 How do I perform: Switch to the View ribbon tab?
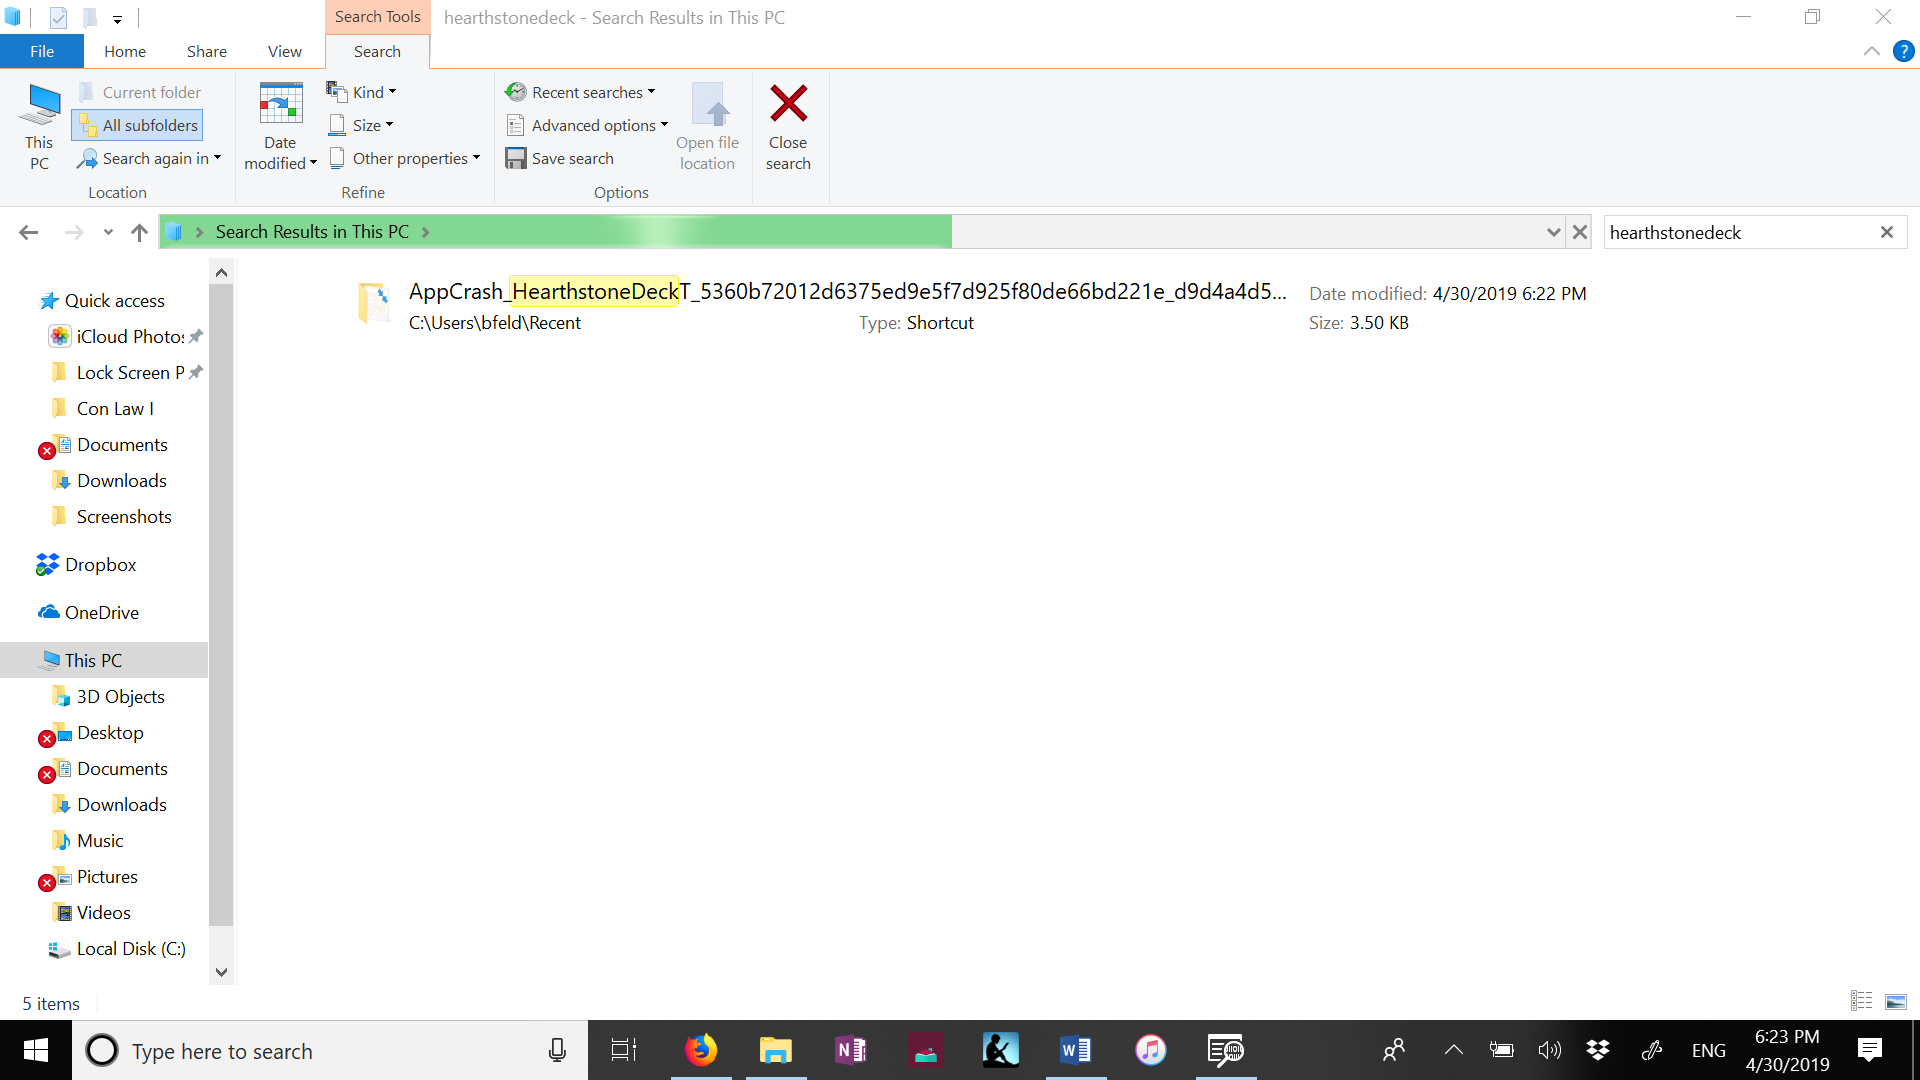[284, 51]
